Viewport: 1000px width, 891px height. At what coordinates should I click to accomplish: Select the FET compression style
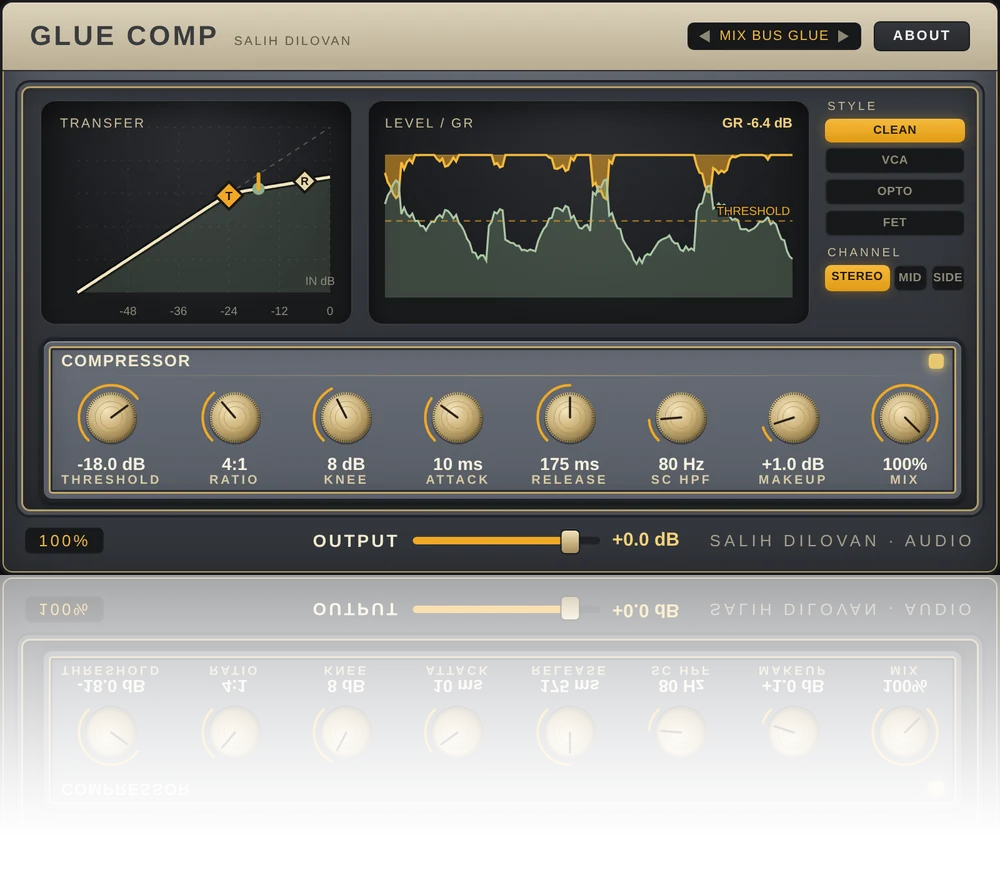[x=894, y=223]
